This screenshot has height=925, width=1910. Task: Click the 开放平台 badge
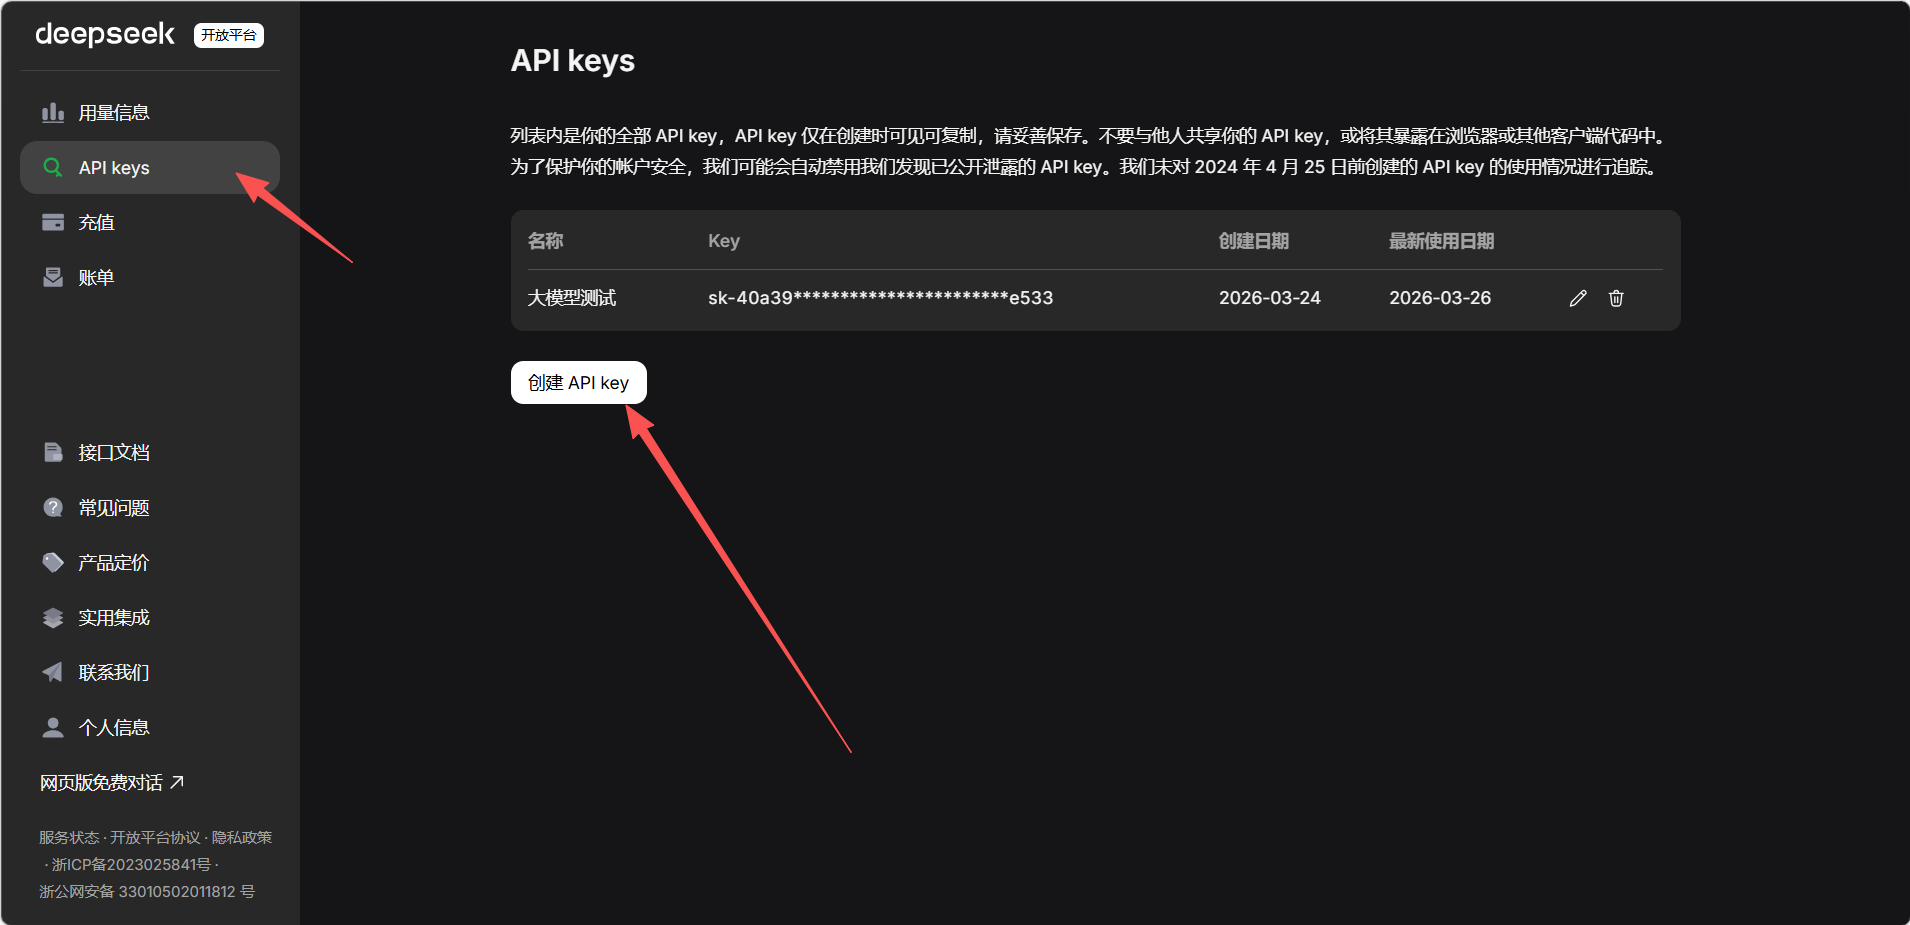click(x=229, y=35)
